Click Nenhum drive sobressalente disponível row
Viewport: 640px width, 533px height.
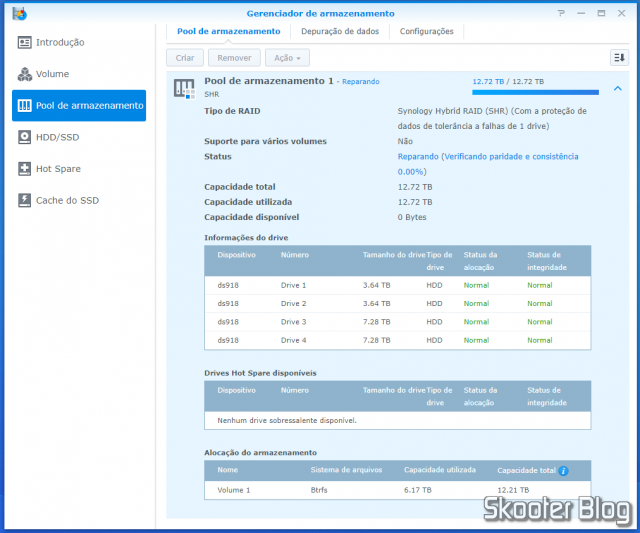(x=398, y=420)
